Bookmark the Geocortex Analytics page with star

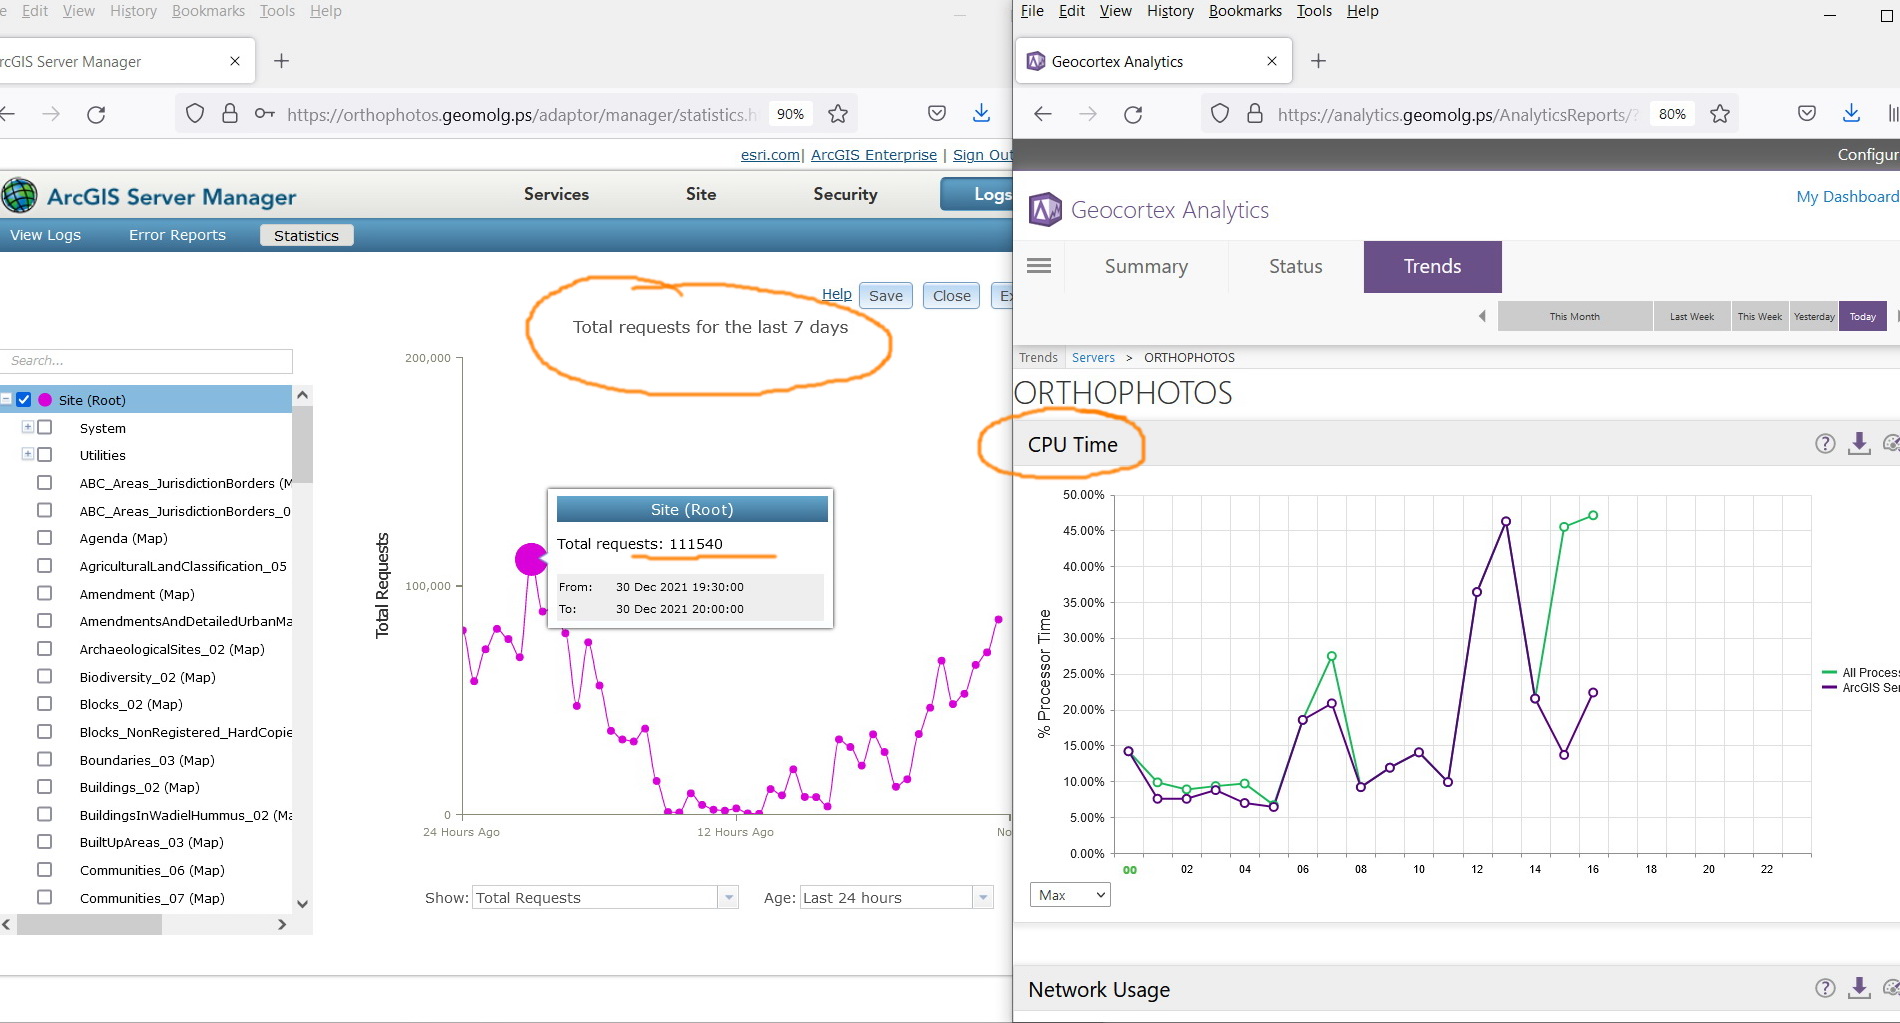click(x=1720, y=114)
